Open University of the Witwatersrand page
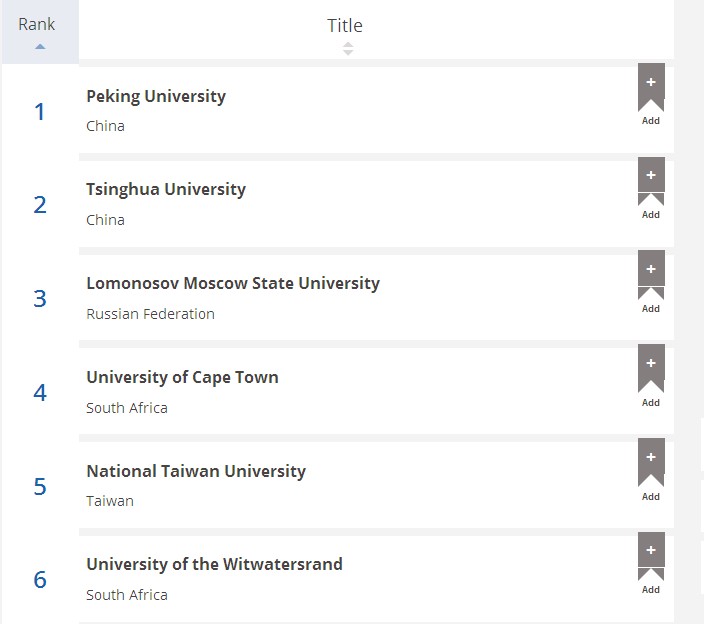704x624 pixels. 215,564
